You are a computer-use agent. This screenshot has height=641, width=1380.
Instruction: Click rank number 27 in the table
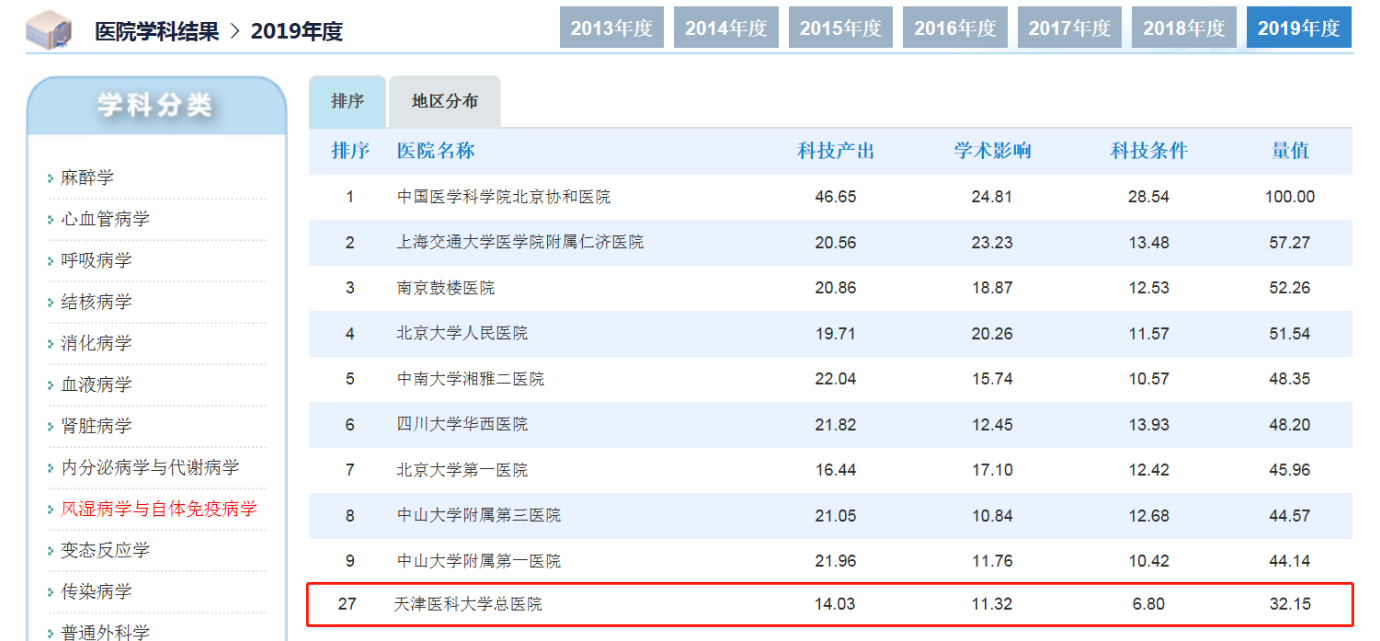(x=347, y=604)
